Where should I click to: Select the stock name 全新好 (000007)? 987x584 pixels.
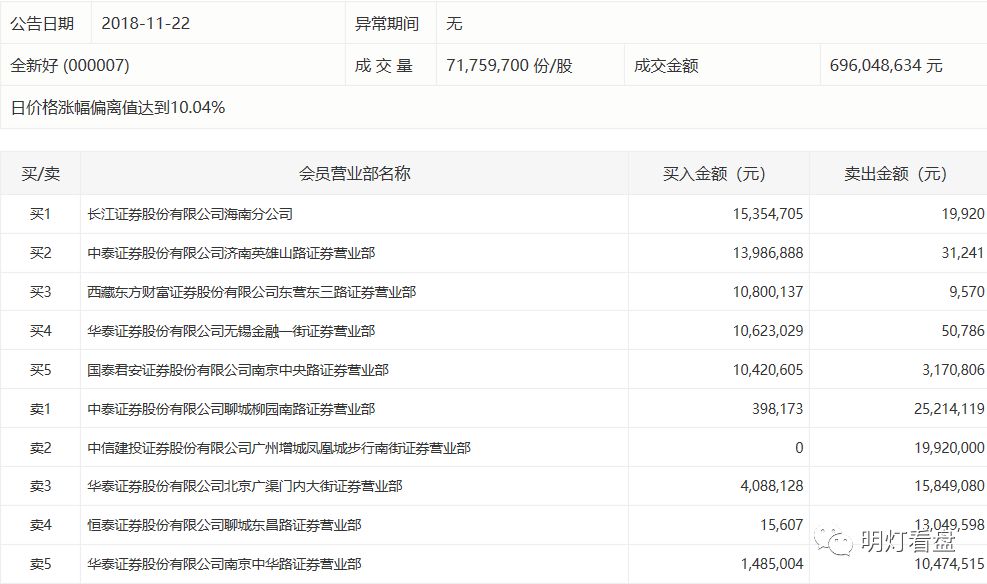[x=70, y=65]
